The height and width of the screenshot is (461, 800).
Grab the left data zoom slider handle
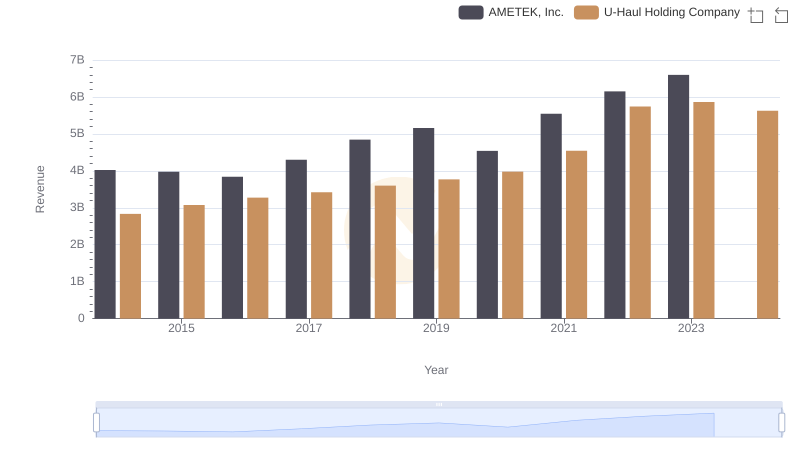(x=96, y=422)
